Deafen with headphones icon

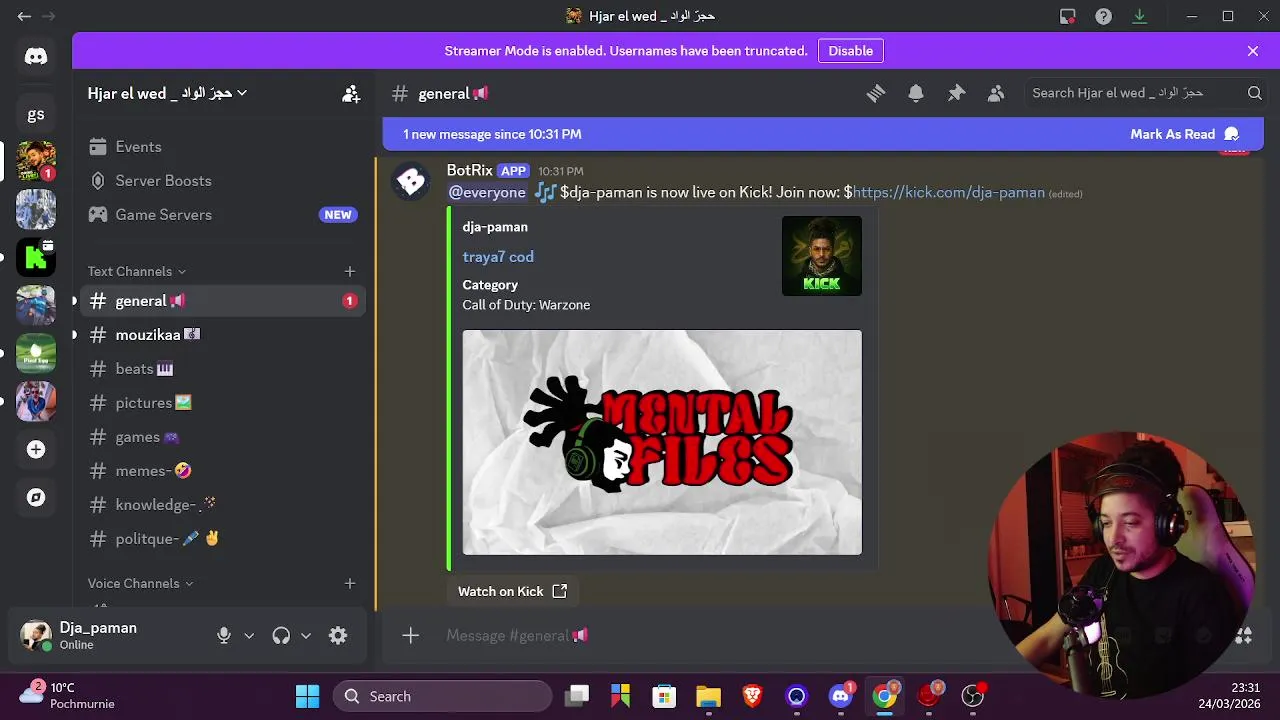pos(281,635)
